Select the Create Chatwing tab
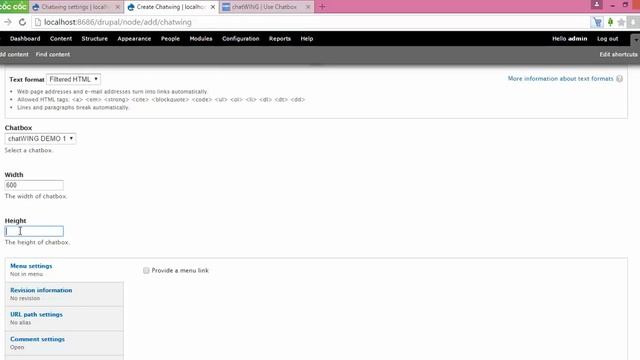Image resolution: width=640 pixels, height=360 pixels. pos(170,7)
